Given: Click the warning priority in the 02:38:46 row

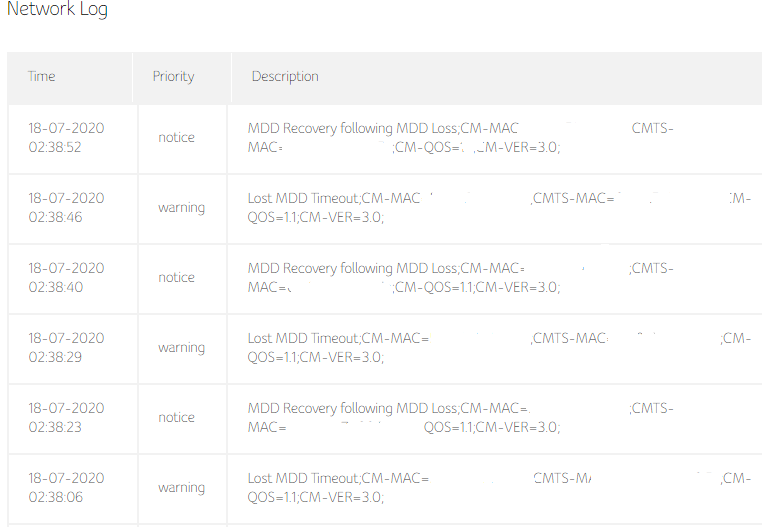Looking at the screenshot, I should 181,208.
